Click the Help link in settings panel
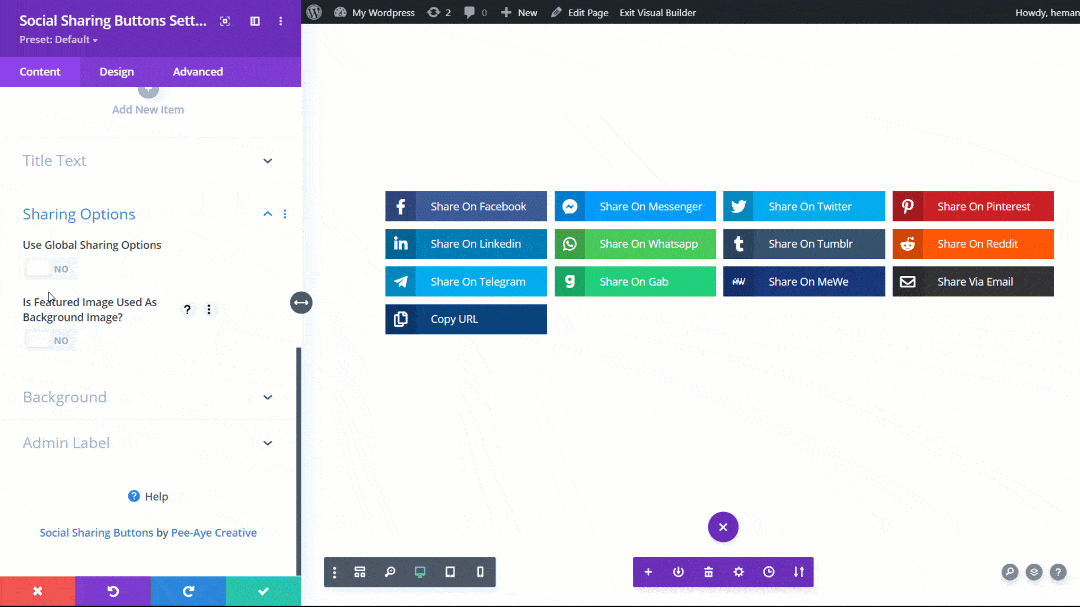 point(148,497)
